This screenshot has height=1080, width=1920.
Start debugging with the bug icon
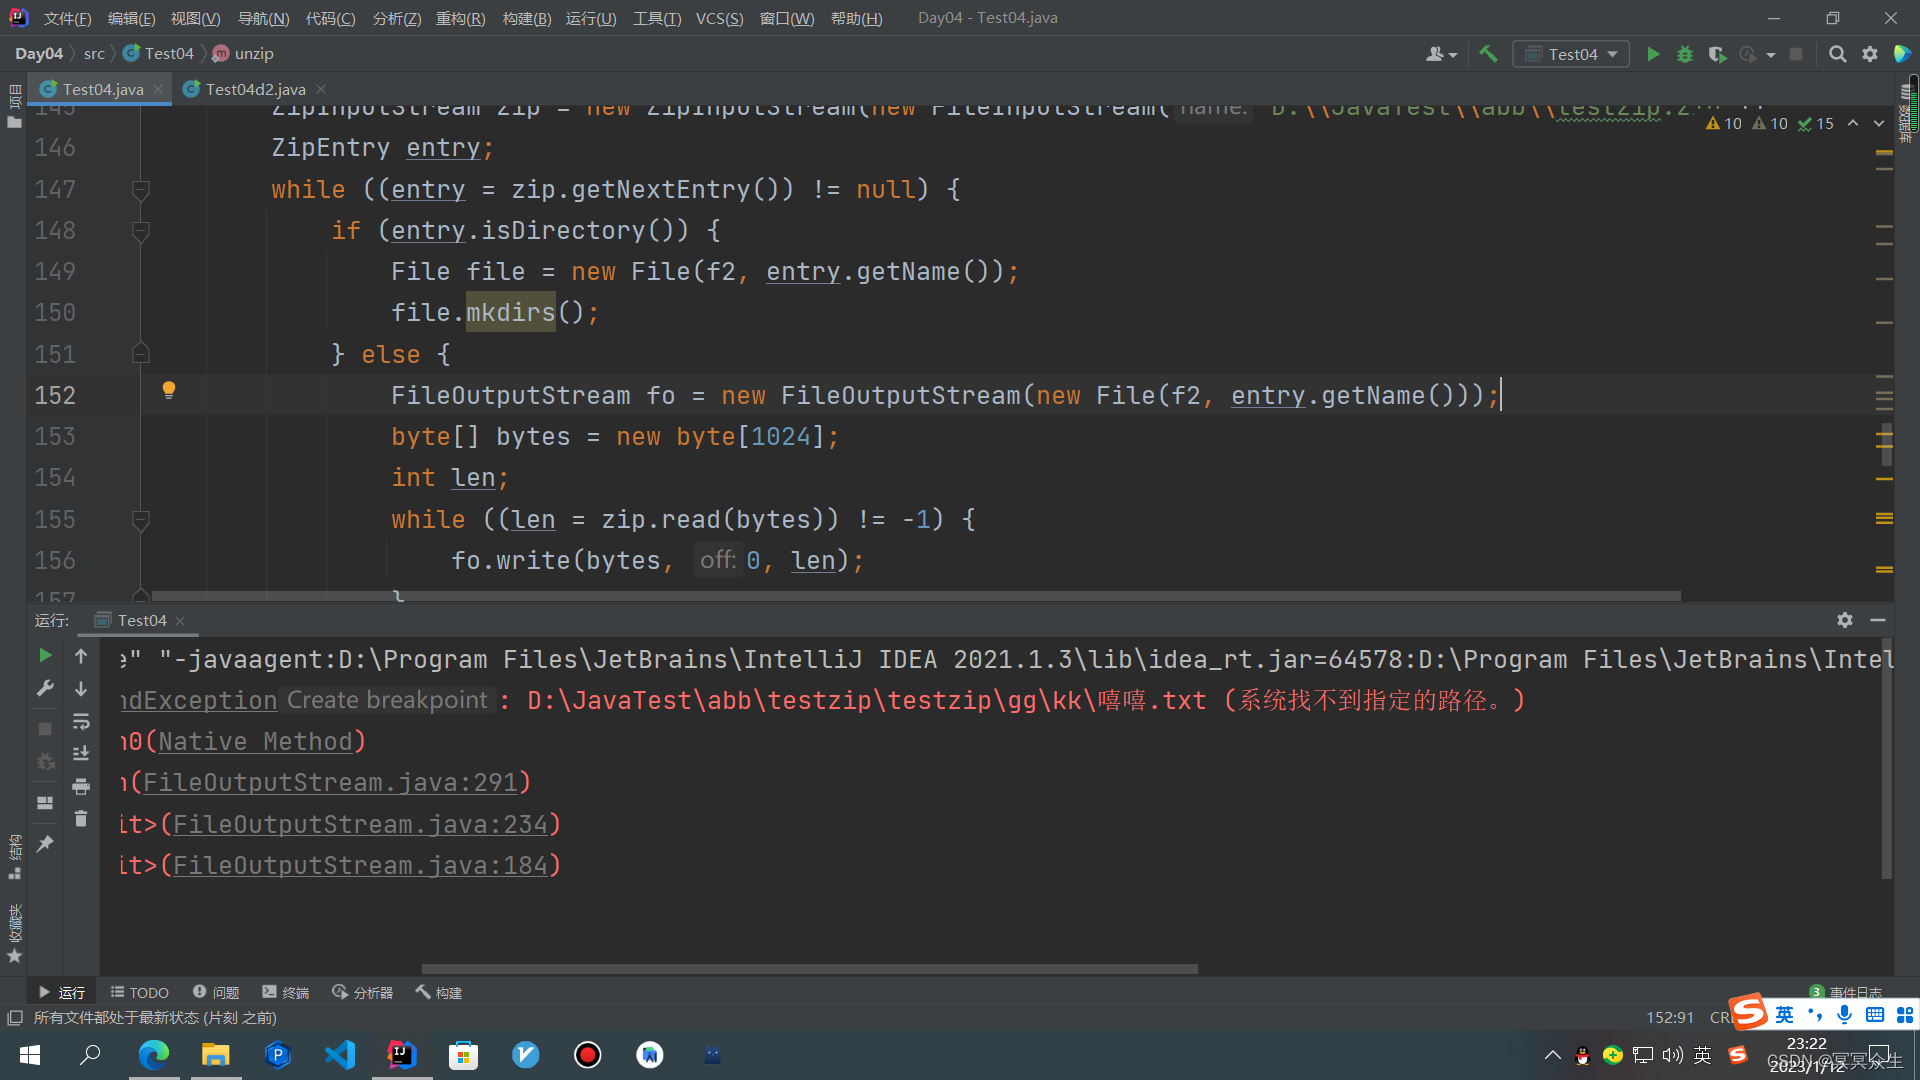(x=1685, y=54)
